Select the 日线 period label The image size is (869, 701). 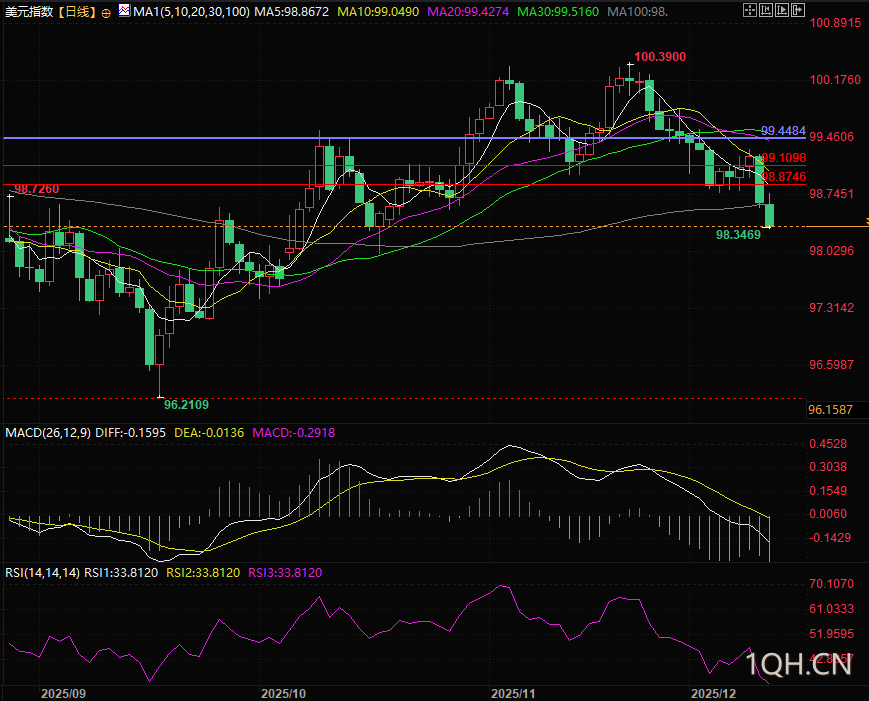(x=77, y=12)
